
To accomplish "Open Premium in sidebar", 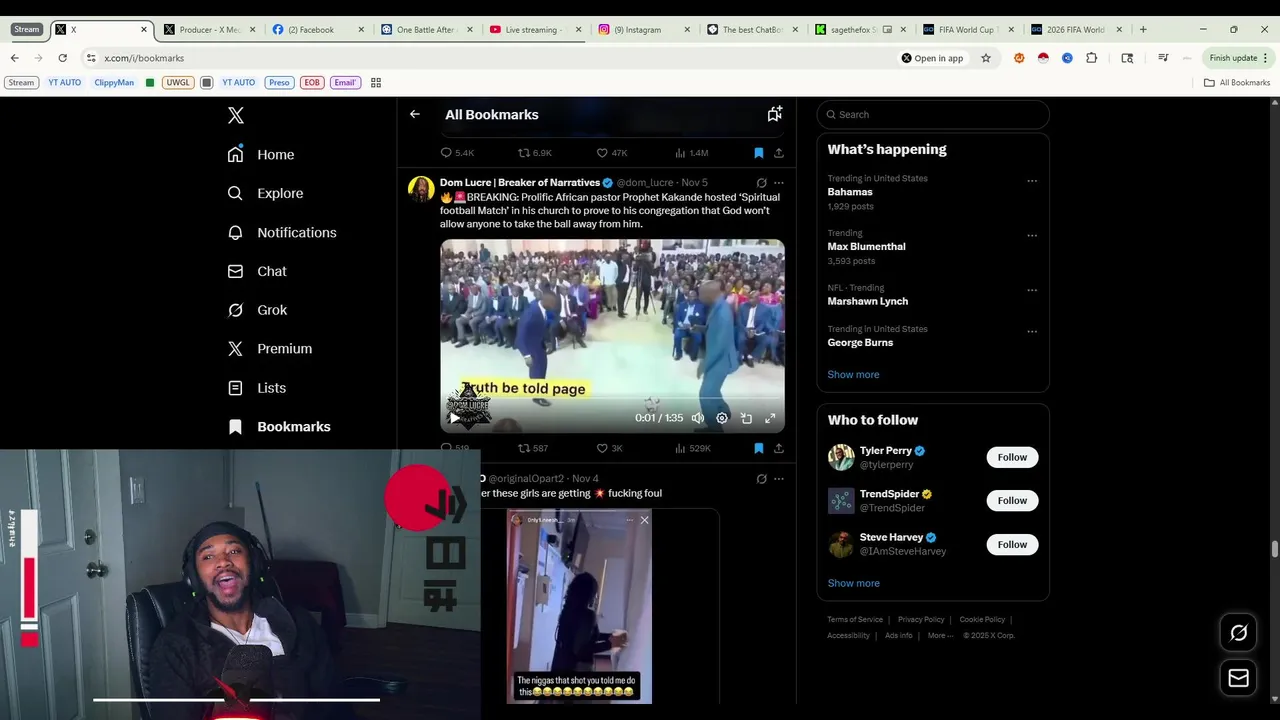I will 270,349.
